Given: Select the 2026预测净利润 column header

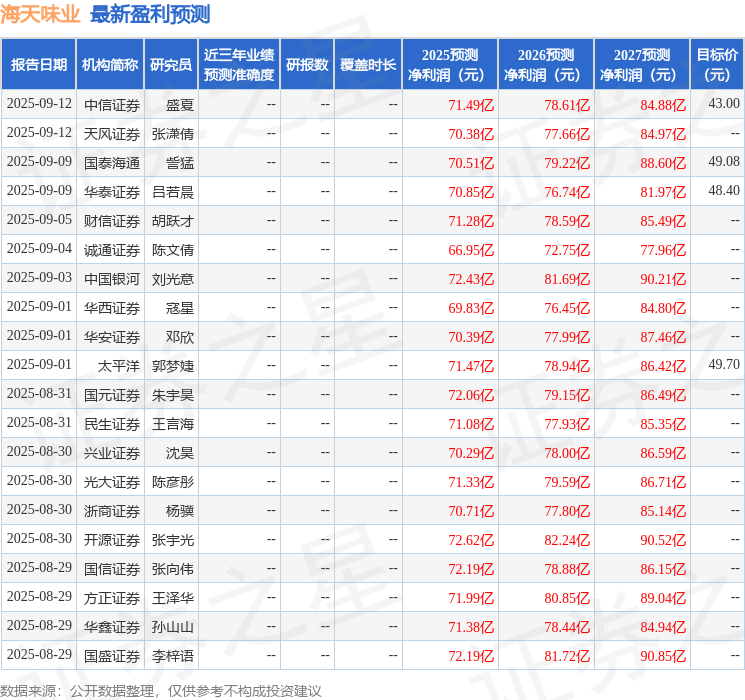Looking at the screenshot, I should (546, 65).
